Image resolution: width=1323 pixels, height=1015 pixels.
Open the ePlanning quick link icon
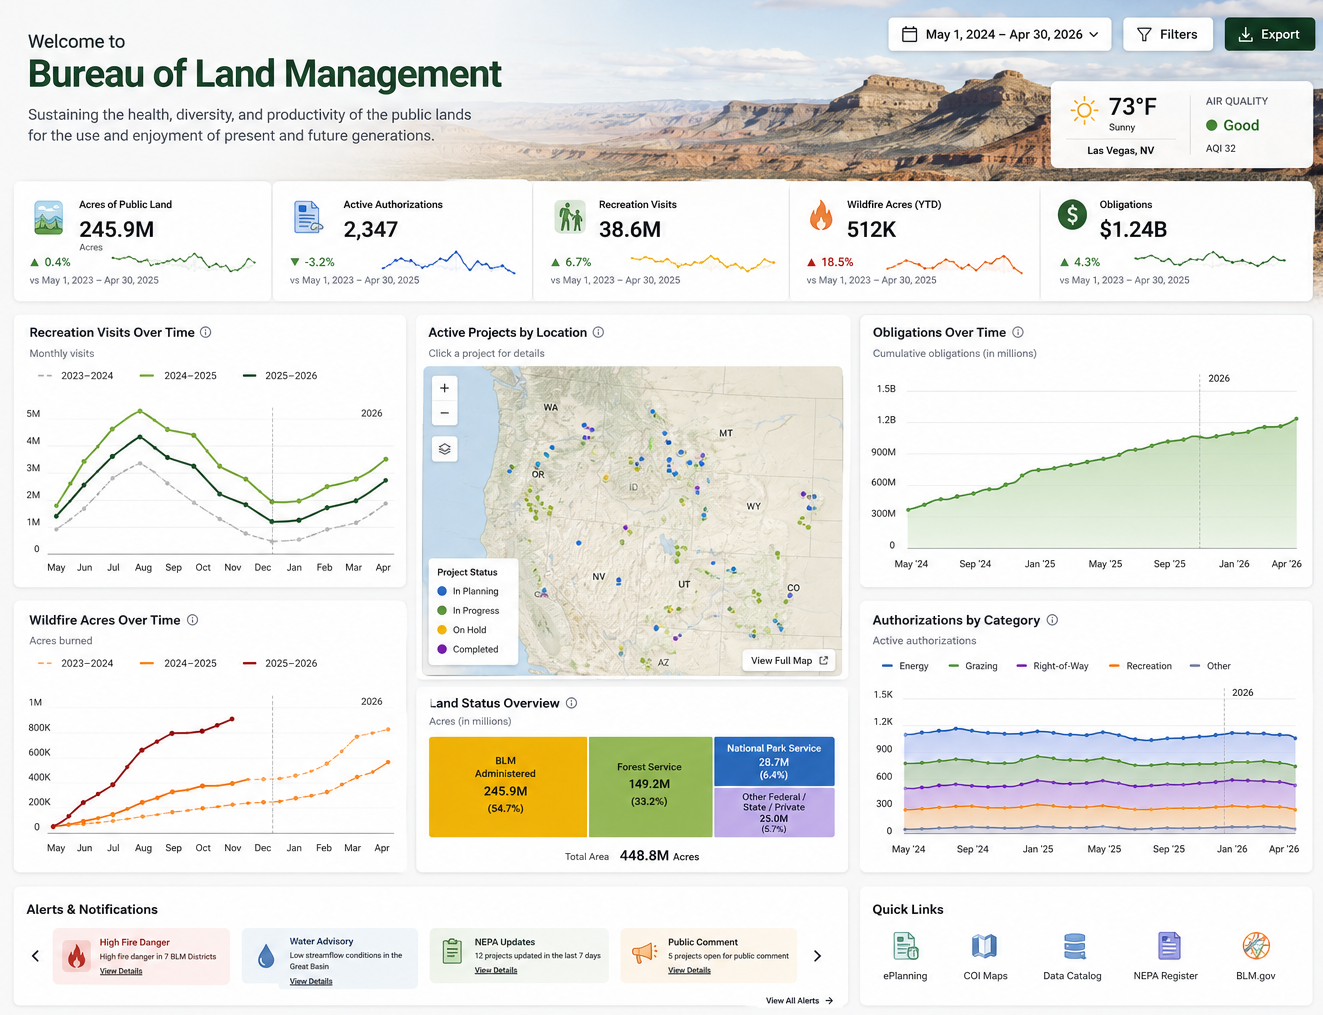(906, 946)
